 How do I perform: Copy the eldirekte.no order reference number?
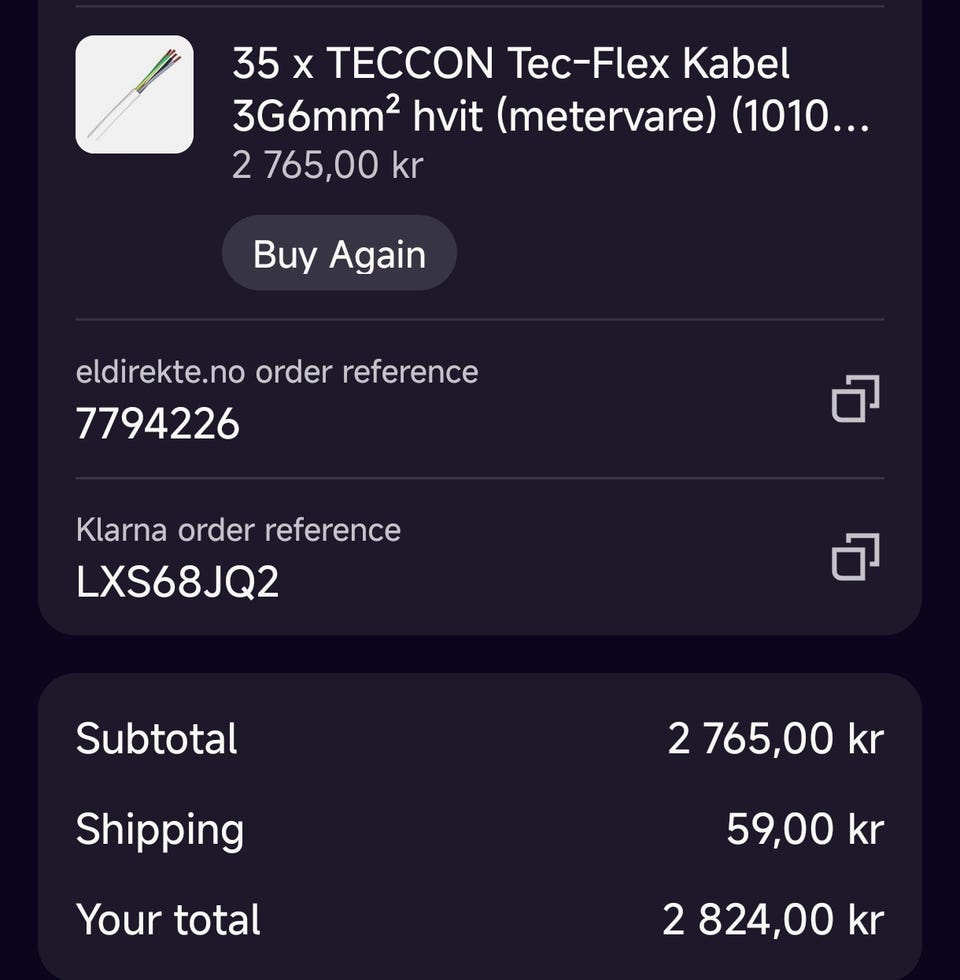click(x=855, y=398)
